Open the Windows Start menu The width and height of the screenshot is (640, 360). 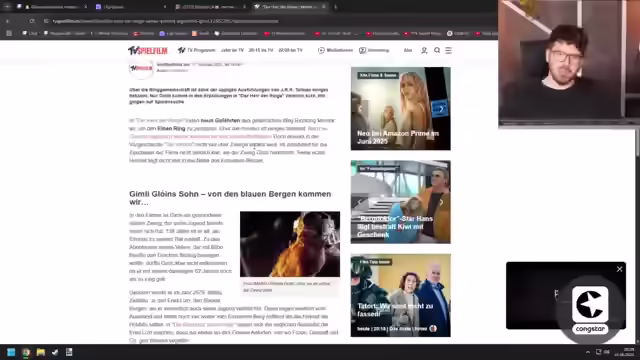click(x=11, y=352)
